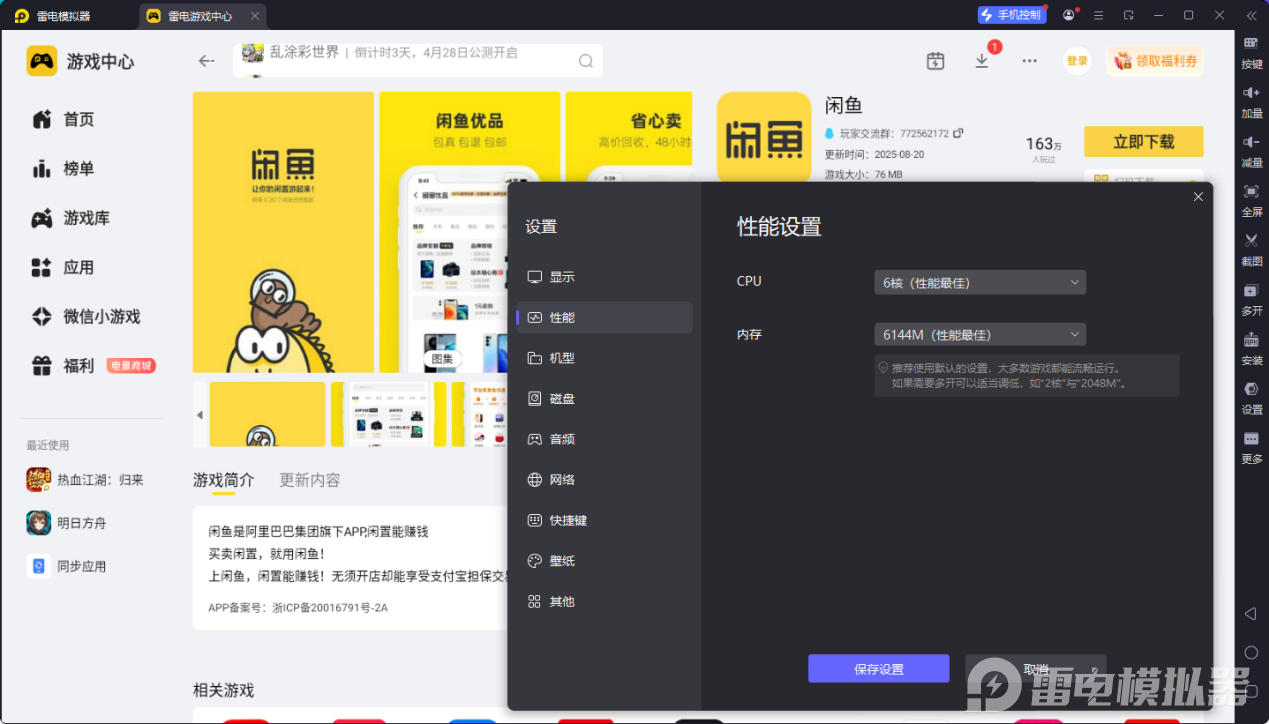Image resolution: width=1269 pixels, height=724 pixels.
Task: Click the 安装 APK install icon
Action: point(1251,340)
